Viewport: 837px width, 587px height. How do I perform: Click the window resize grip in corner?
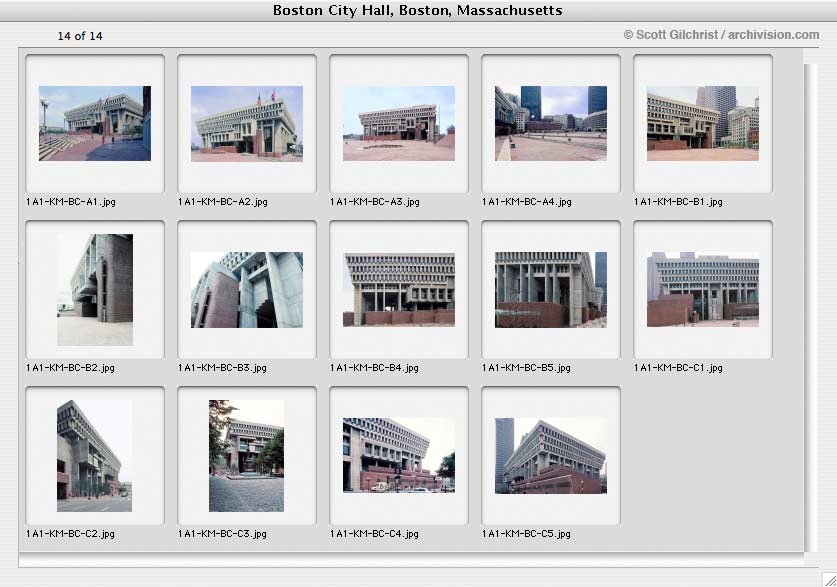[x=829, y=579]
